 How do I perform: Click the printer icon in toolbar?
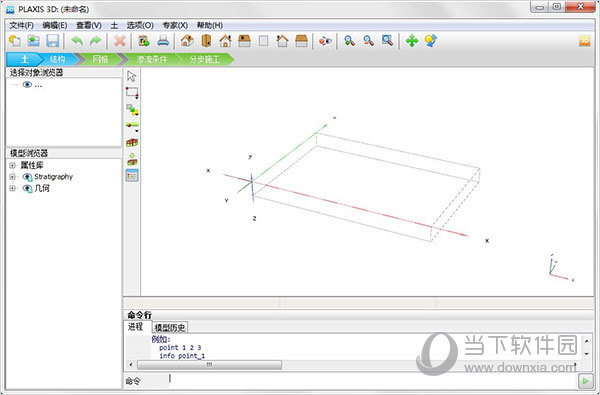[163, 41]
